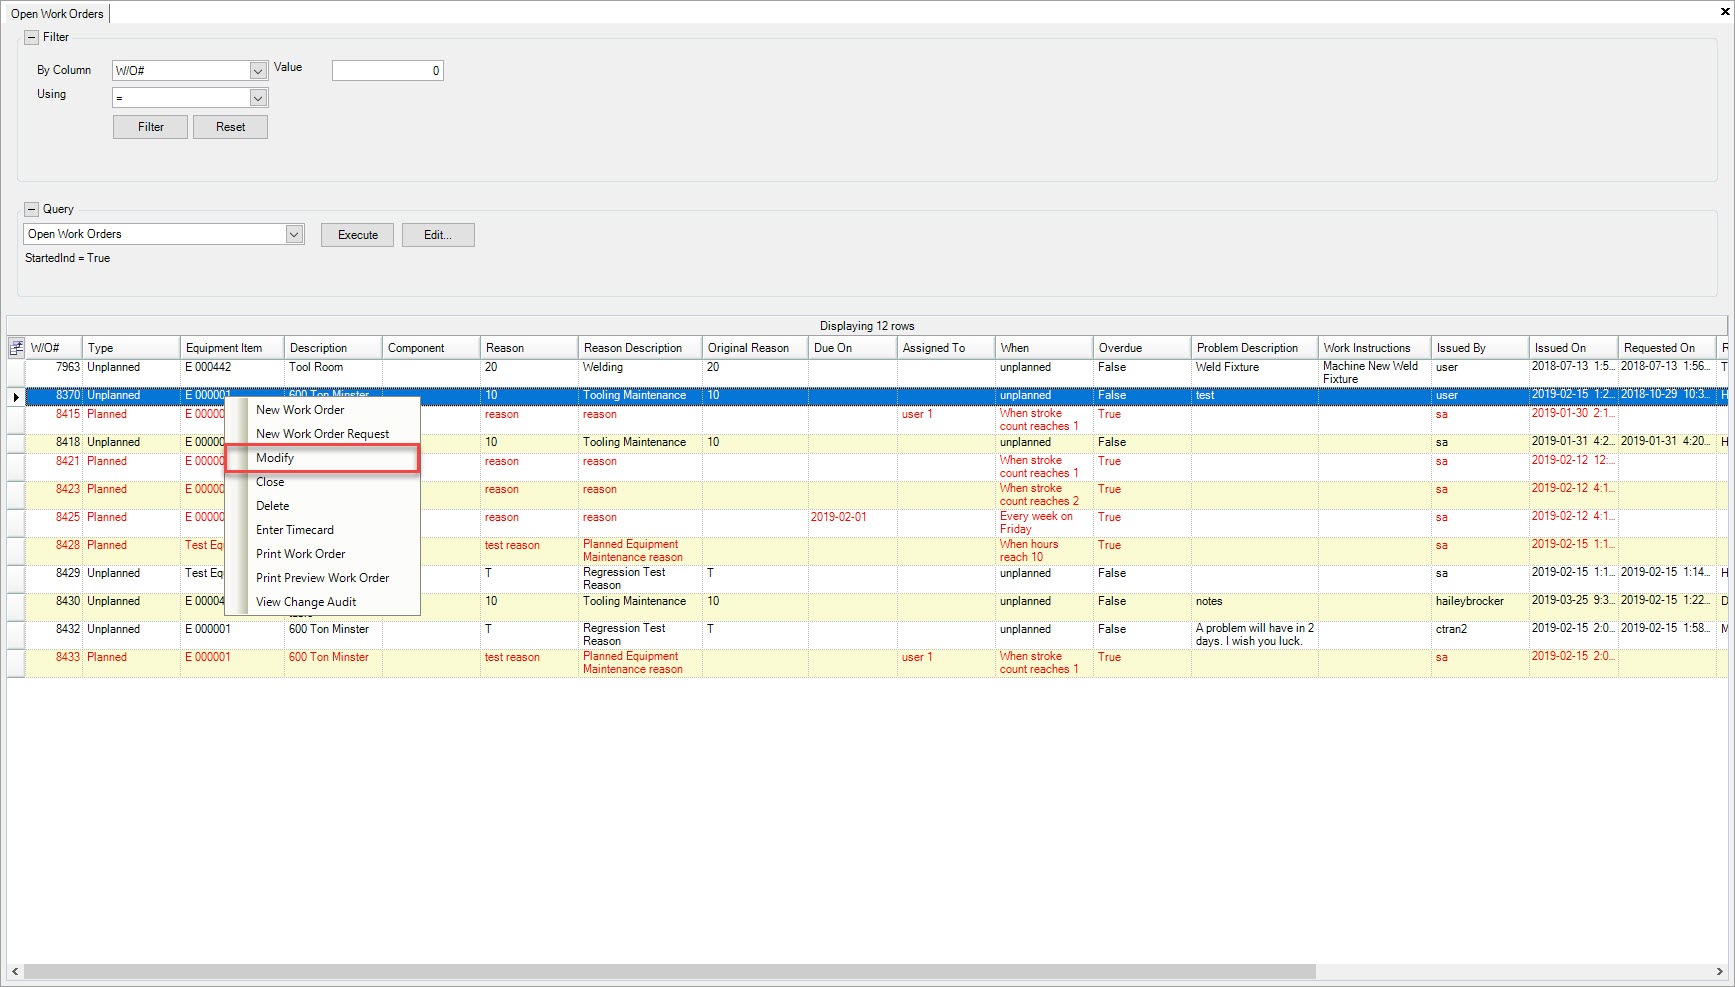1735x987 pixels.
Task: Click the 'When hours reach 10' cell
Action: (x=1044, y=551)
